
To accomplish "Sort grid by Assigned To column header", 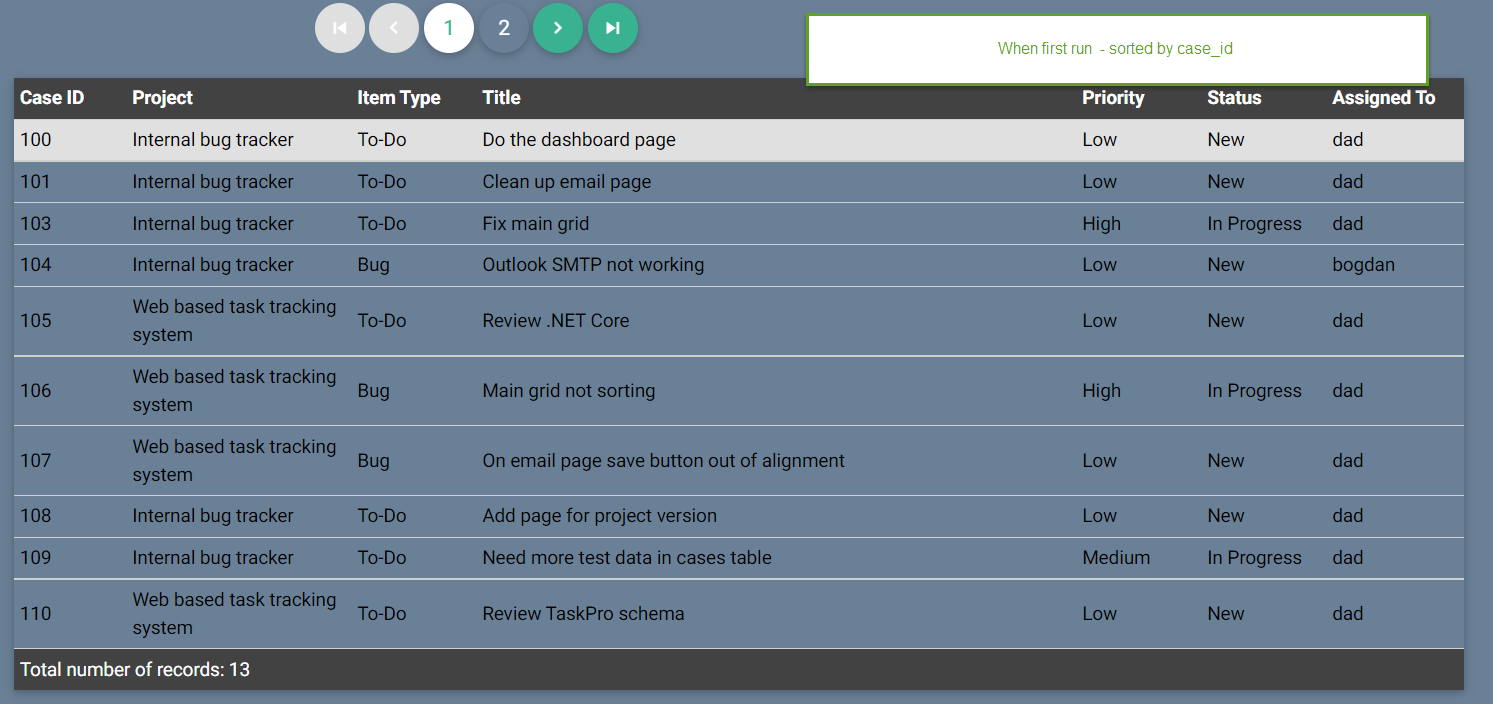I will (1383, 98).
